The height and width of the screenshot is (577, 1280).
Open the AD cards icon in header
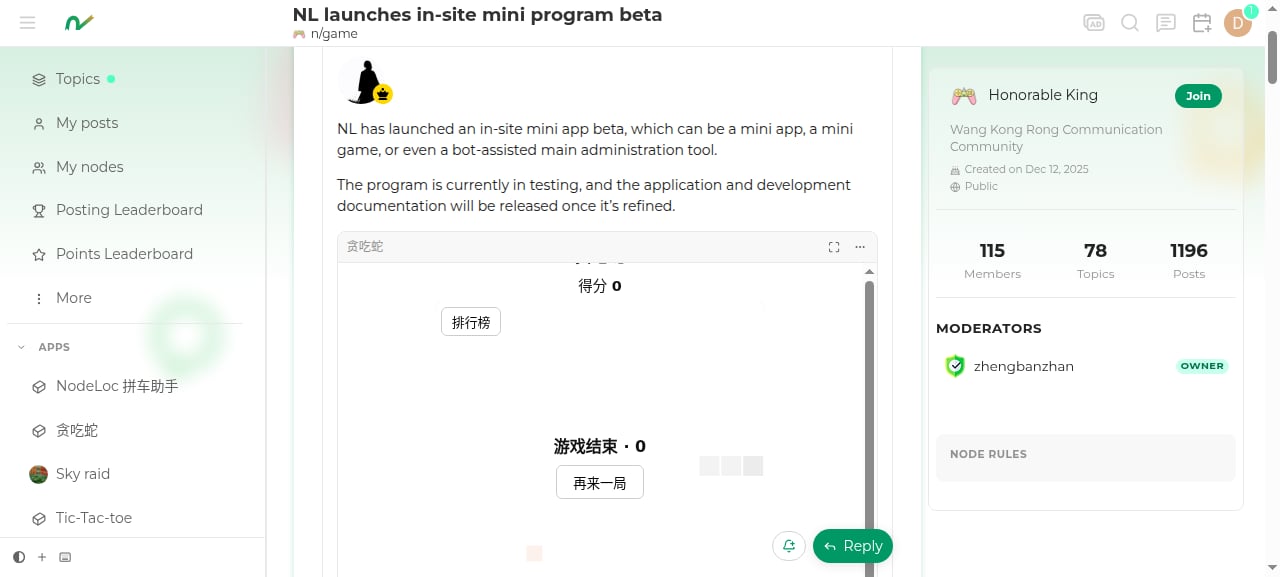click(1094, 23)
